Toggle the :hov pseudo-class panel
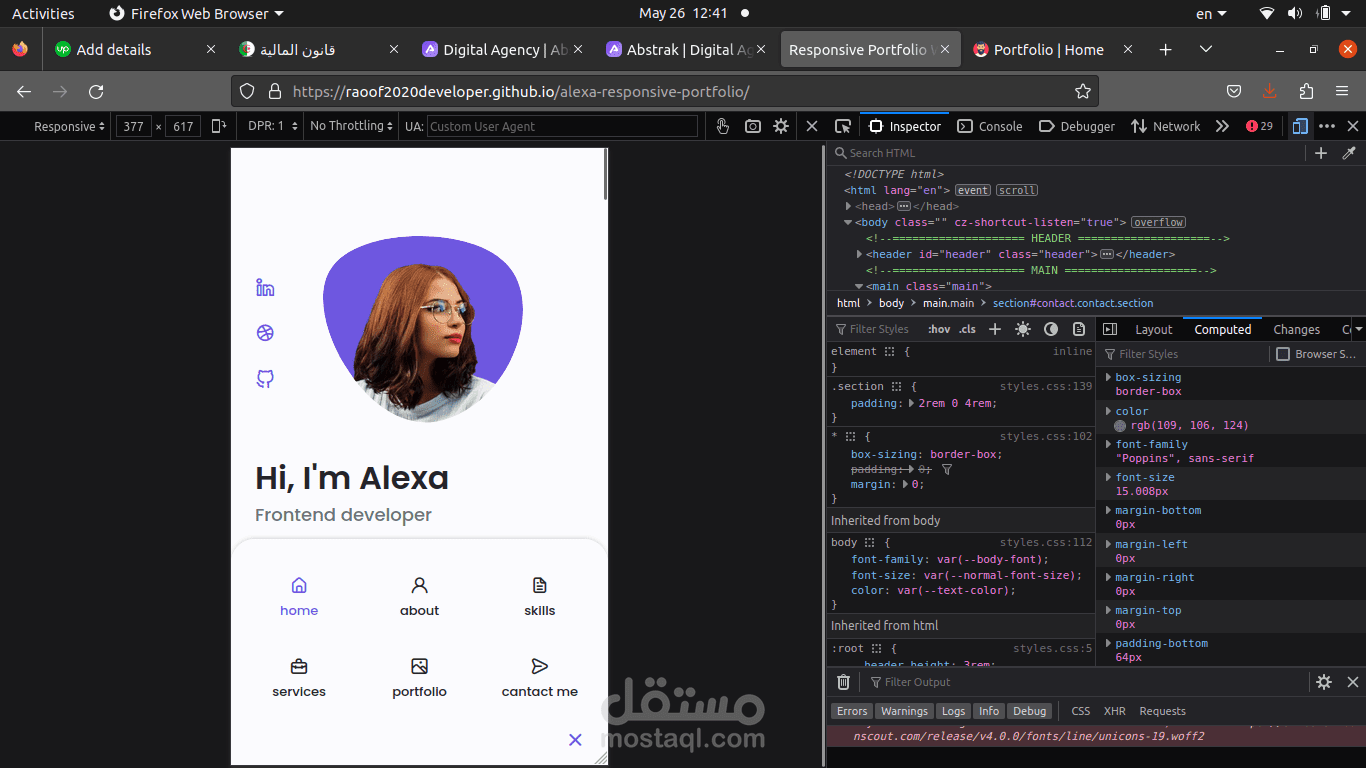The width and height of the screenshot is (1366, 768). point(939,328)
